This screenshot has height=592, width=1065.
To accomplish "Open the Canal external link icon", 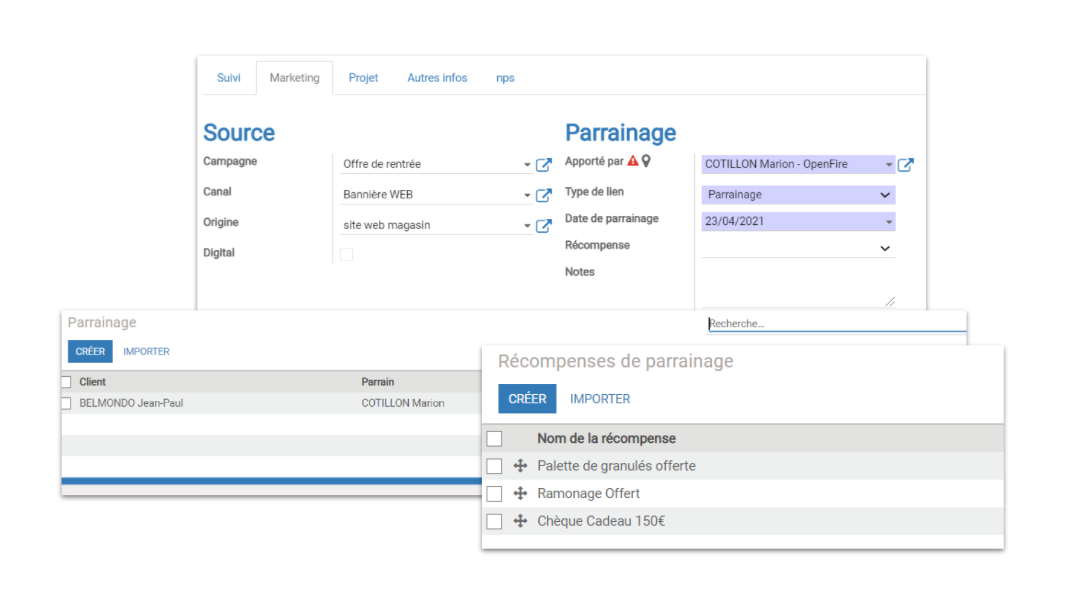I will click(543, 195).
